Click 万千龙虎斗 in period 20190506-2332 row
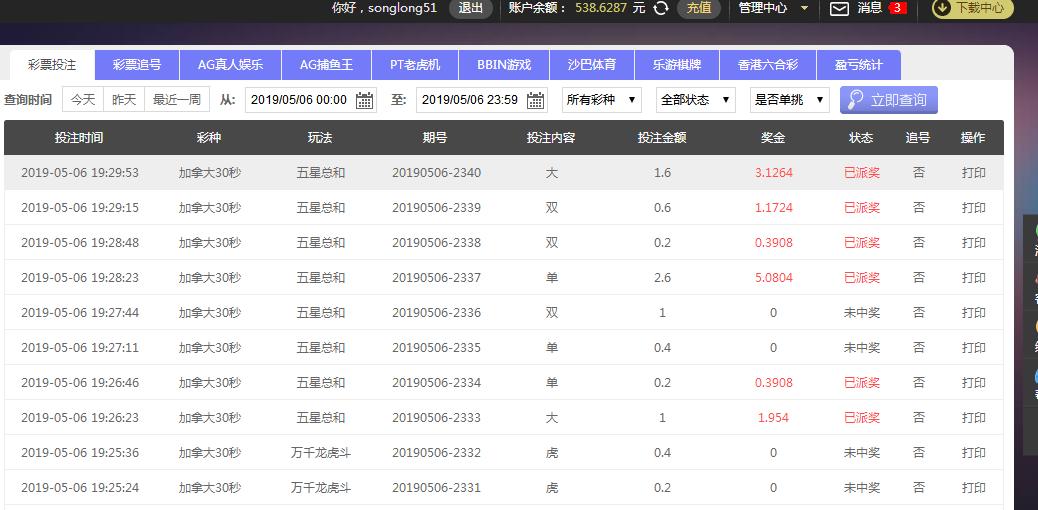1038x510 pixels. 320,453
